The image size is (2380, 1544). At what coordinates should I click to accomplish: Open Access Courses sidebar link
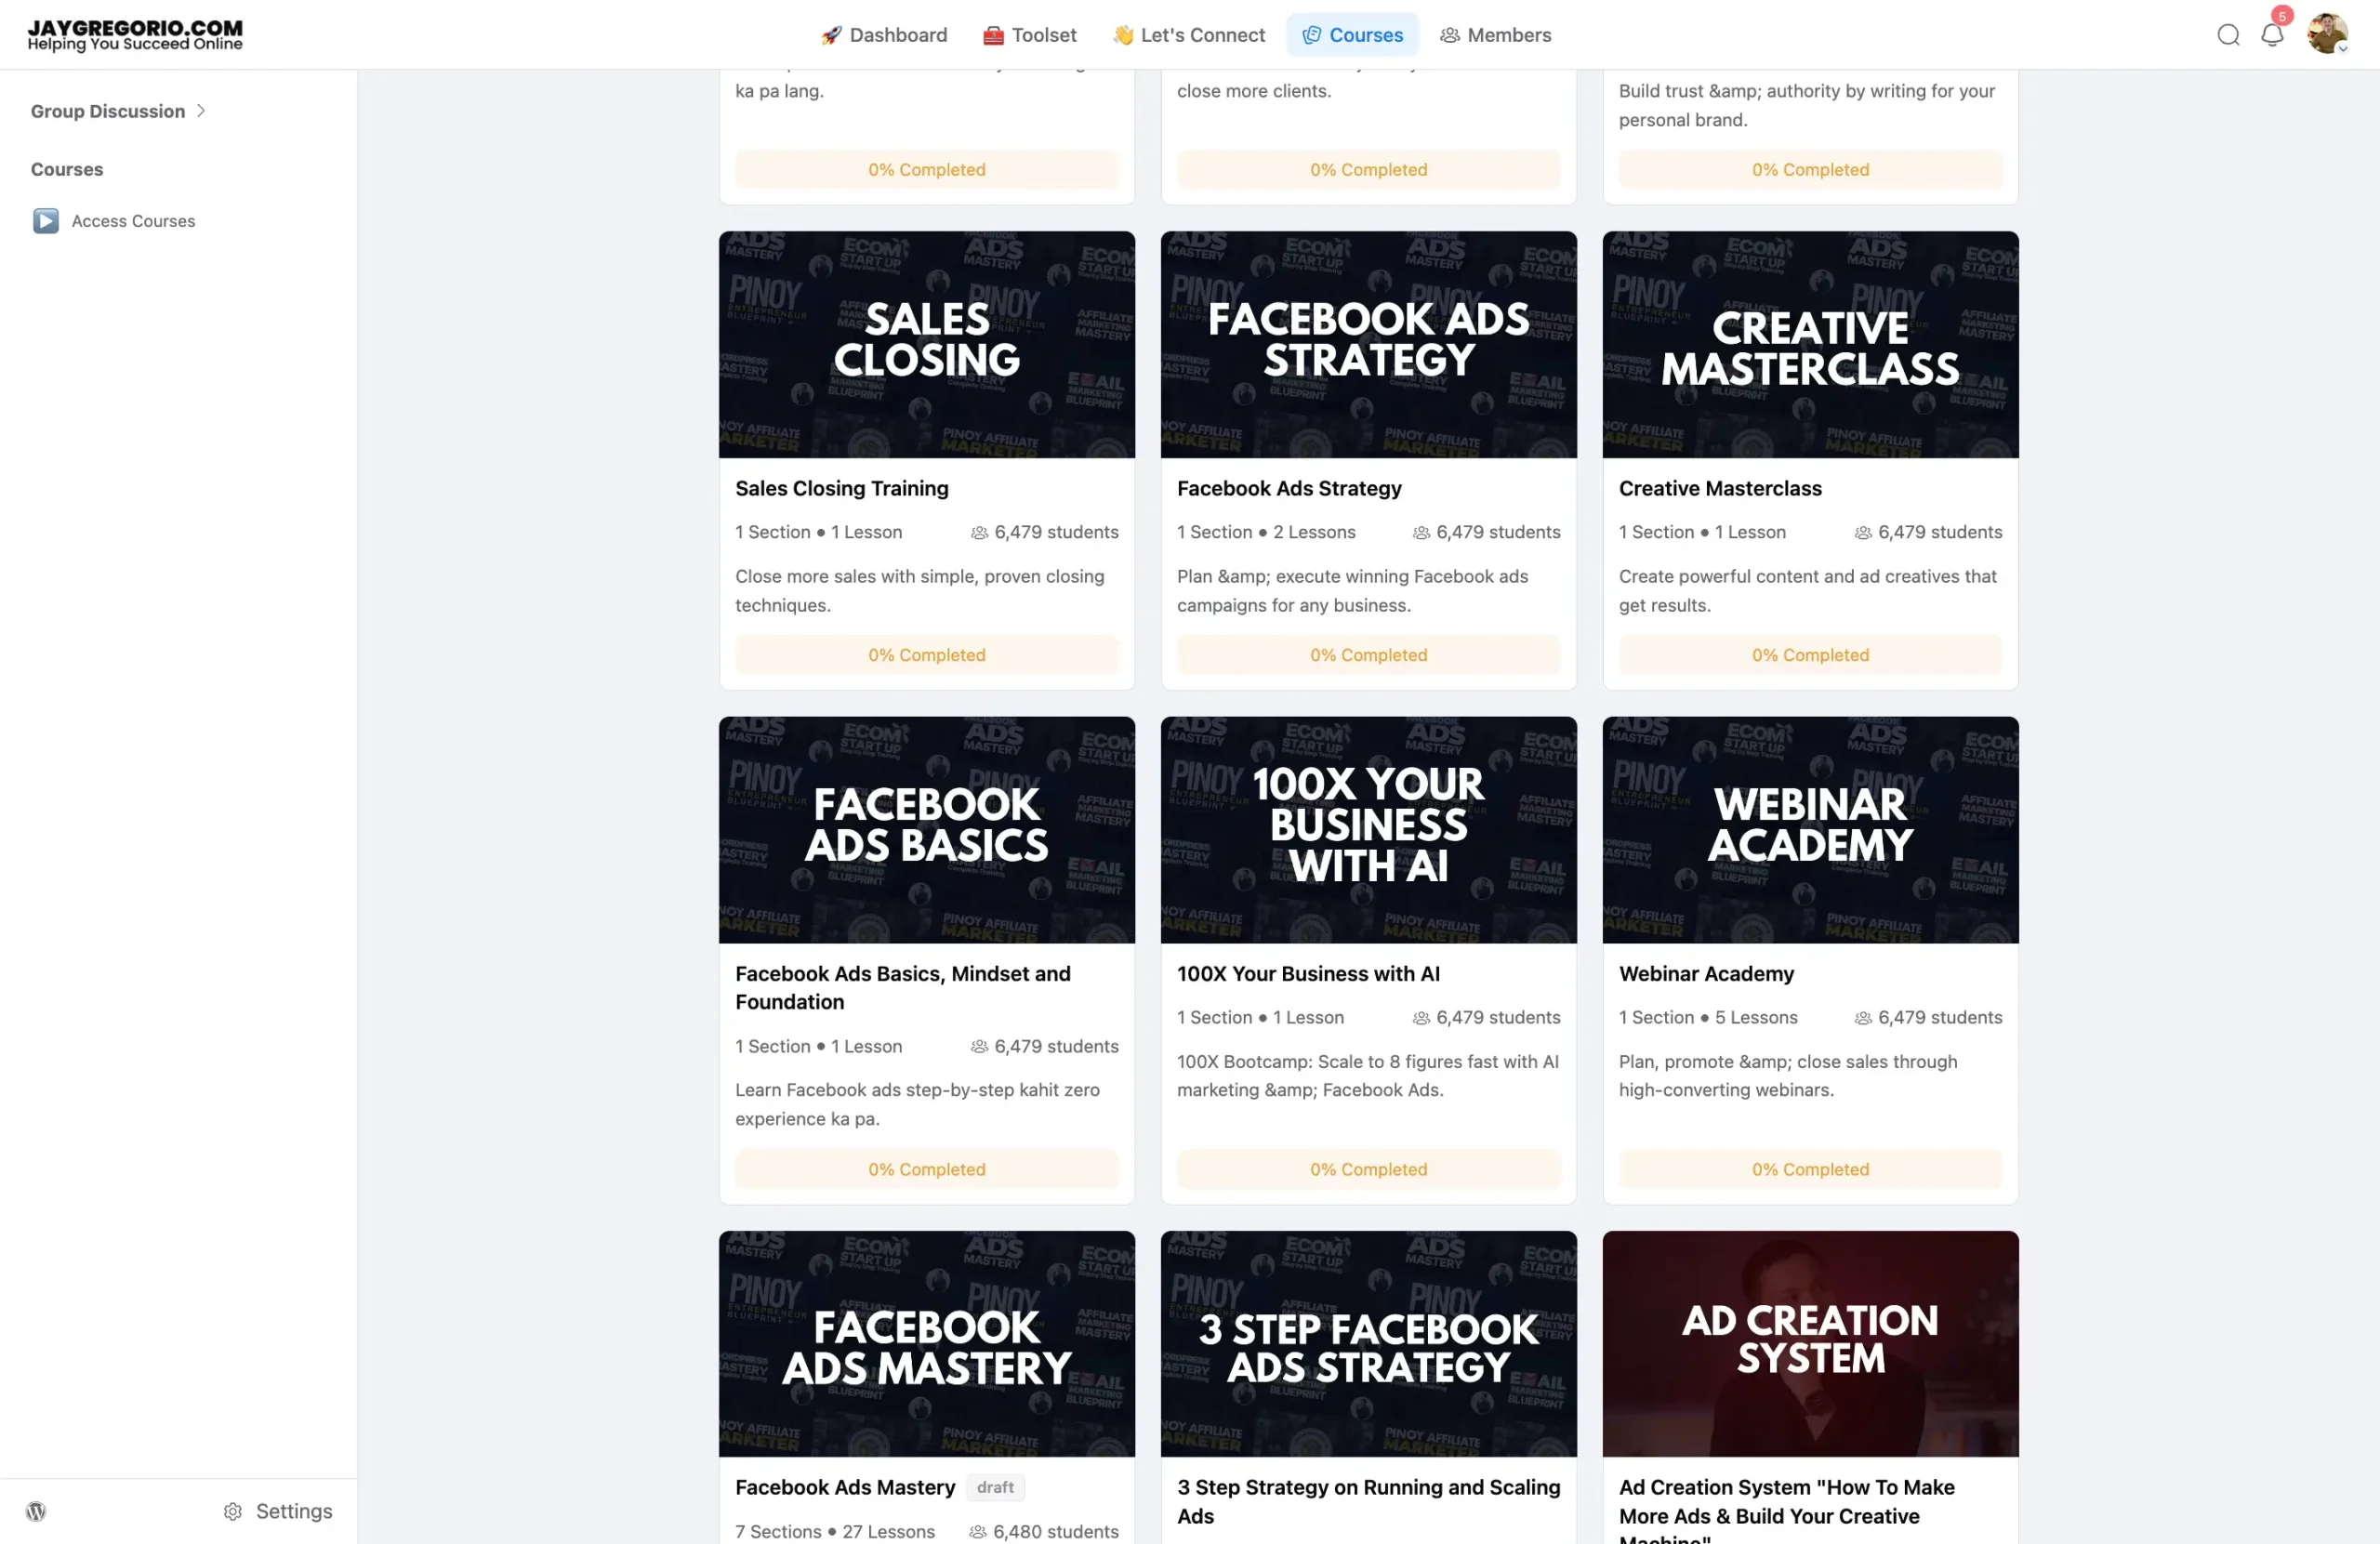133,221
